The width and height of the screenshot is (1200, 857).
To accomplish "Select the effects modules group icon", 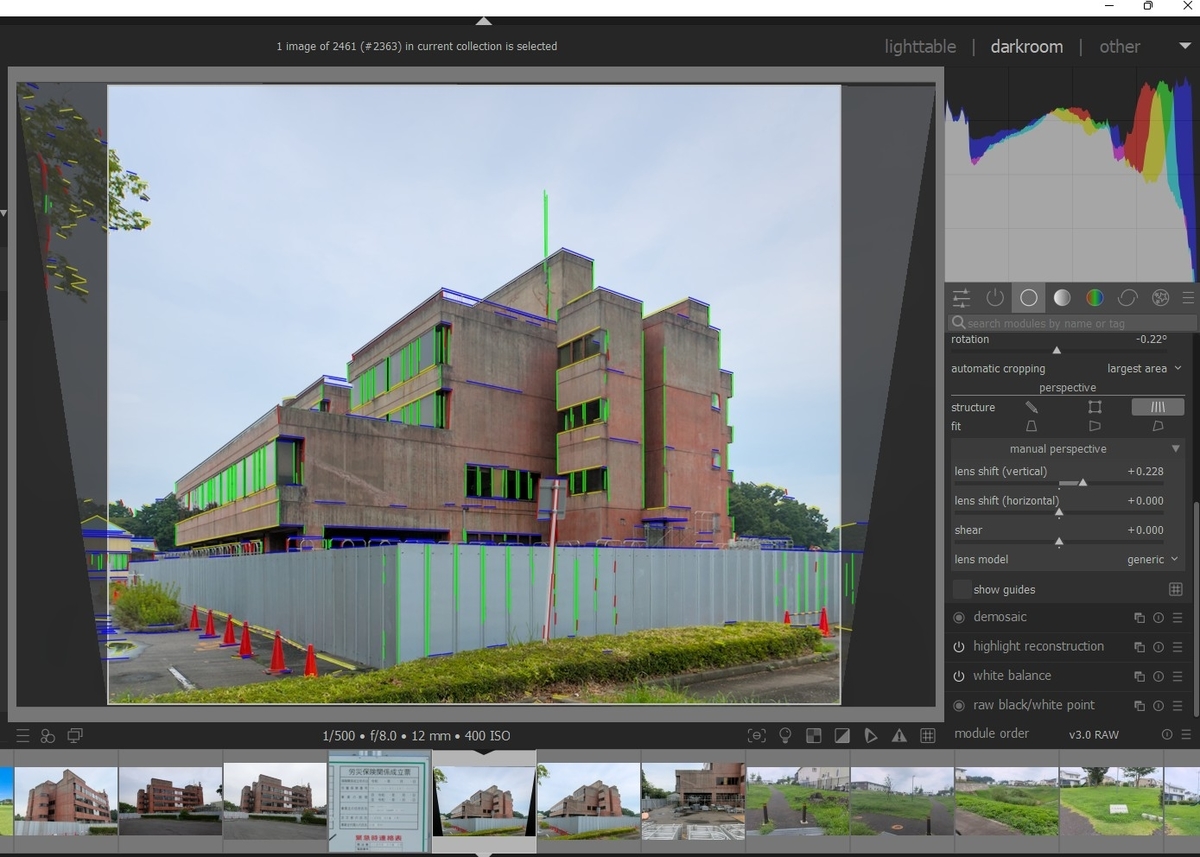I will tap(1161, 298).
